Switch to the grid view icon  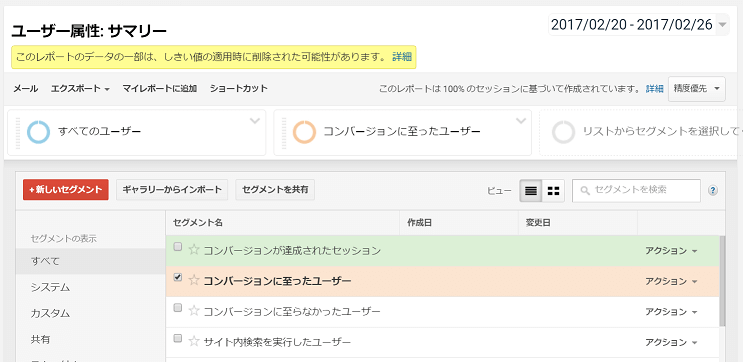click(553, 191)
